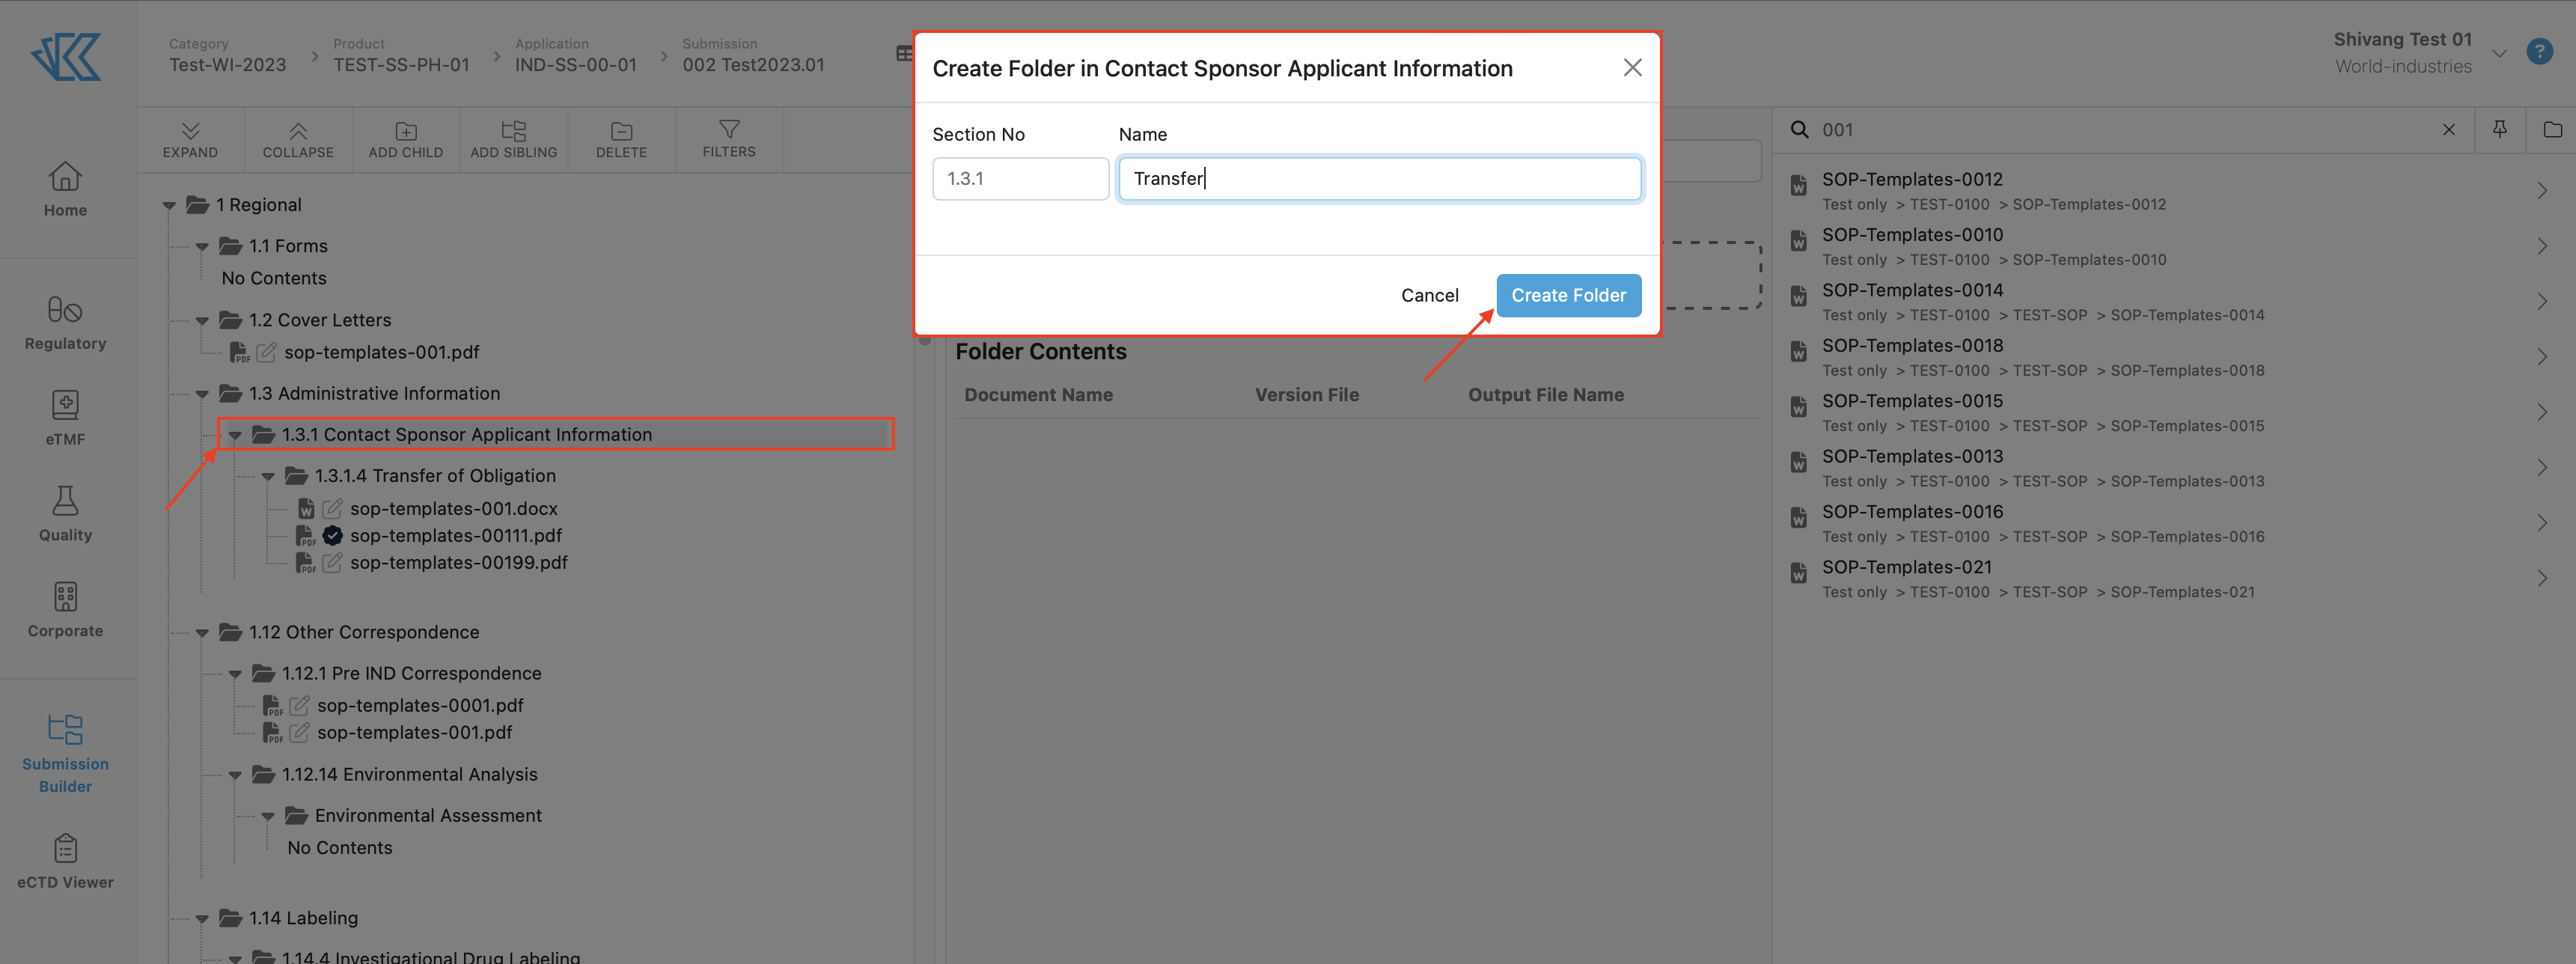
Task: Click the Create Folder button
Action: pyautogui.click(x=1568, y=295)
